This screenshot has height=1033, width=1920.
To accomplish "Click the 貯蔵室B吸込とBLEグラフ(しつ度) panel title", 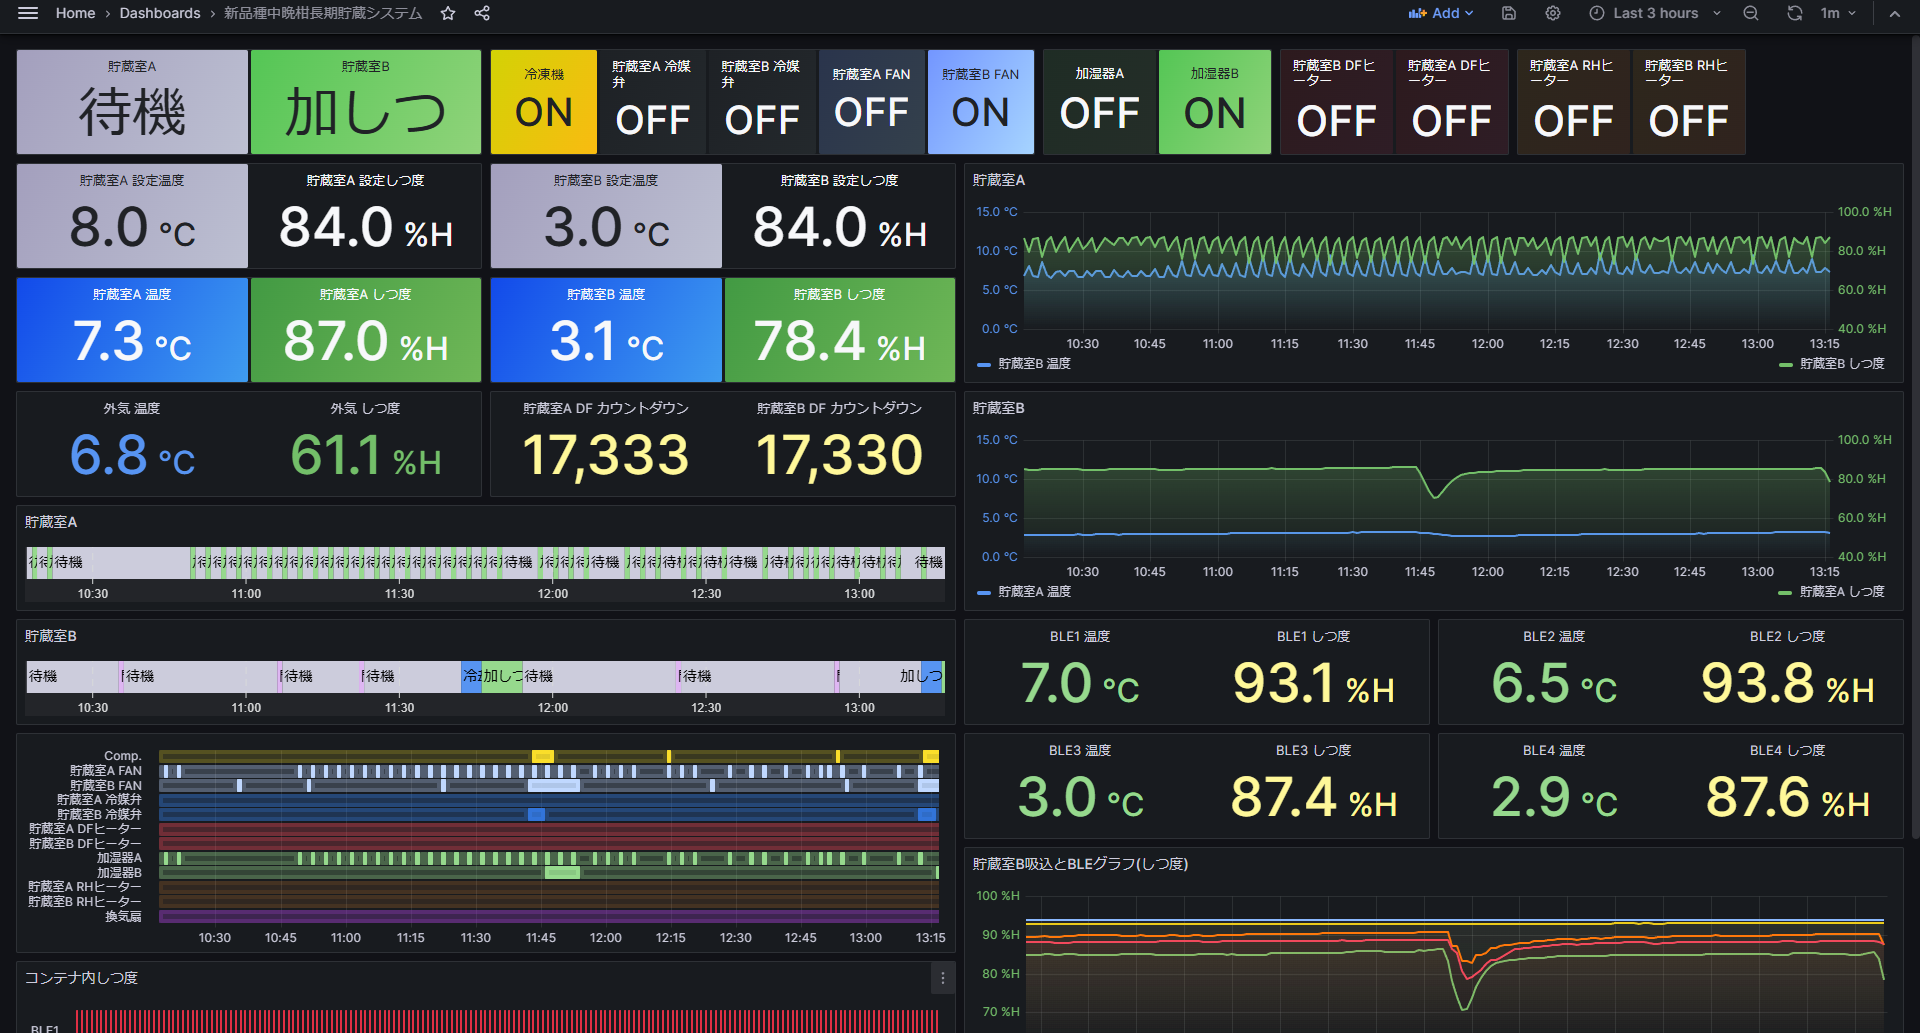I will click(x=1080, y=864).
